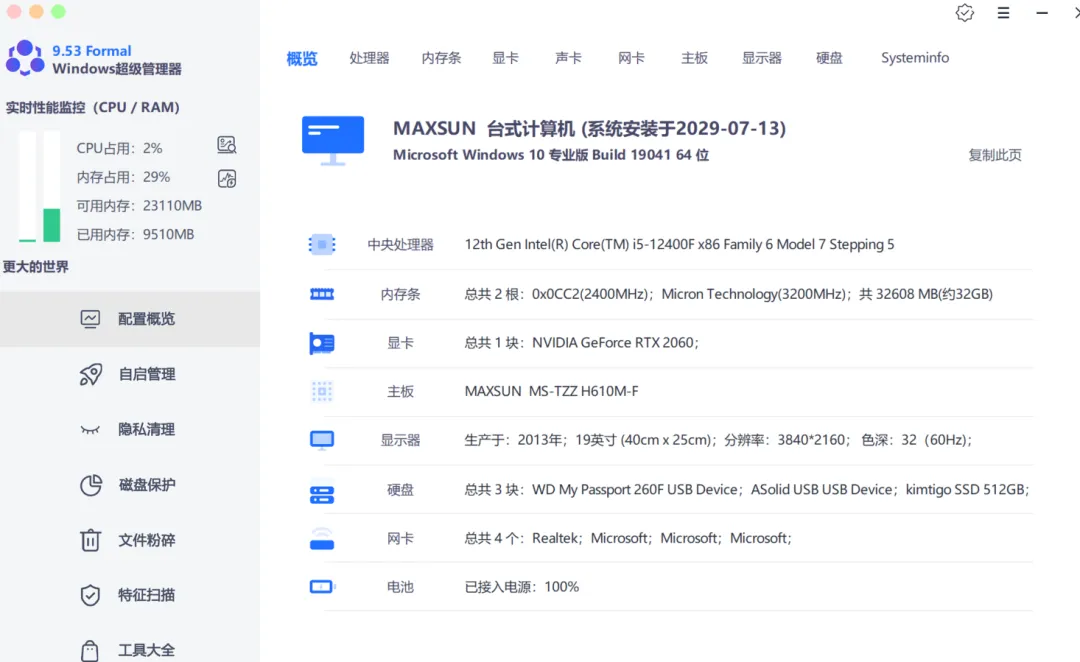The height and width of the screenshot is (662, 1080).
Task: Switch to the 显示器 tab at top
Action: click(762, 58)
